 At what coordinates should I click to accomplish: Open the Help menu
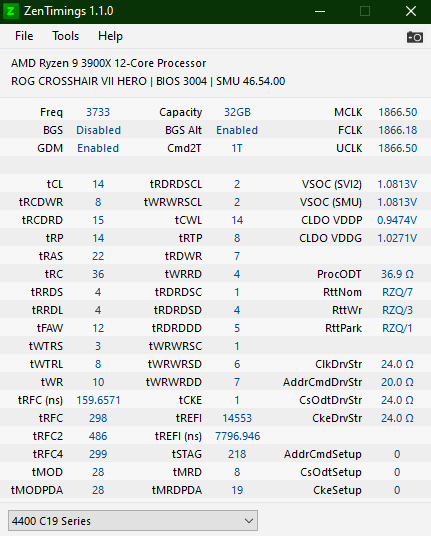pyautogui.click(x=110, y=36)
